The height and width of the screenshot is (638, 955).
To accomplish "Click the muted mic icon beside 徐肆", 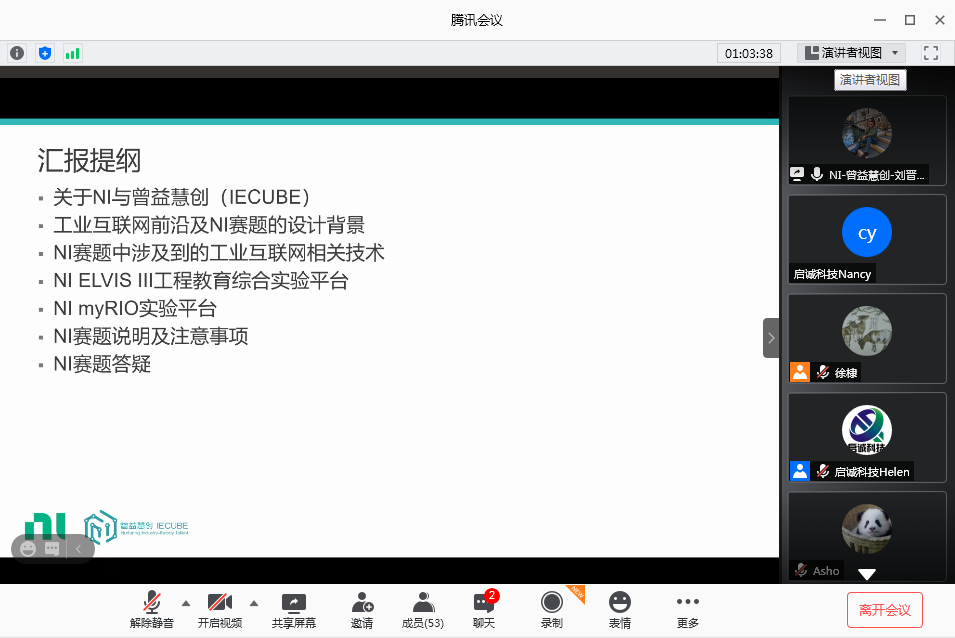I will (x=823, y=372).
